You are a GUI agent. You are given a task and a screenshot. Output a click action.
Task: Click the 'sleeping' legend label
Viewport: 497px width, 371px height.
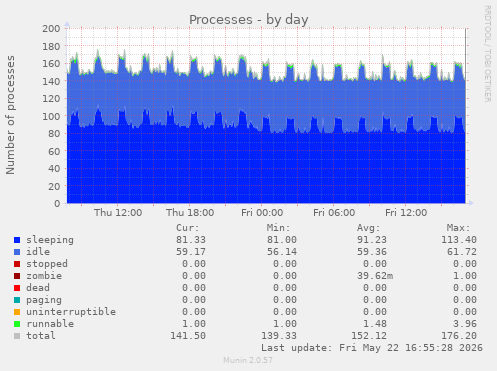(x=50, y=240)
